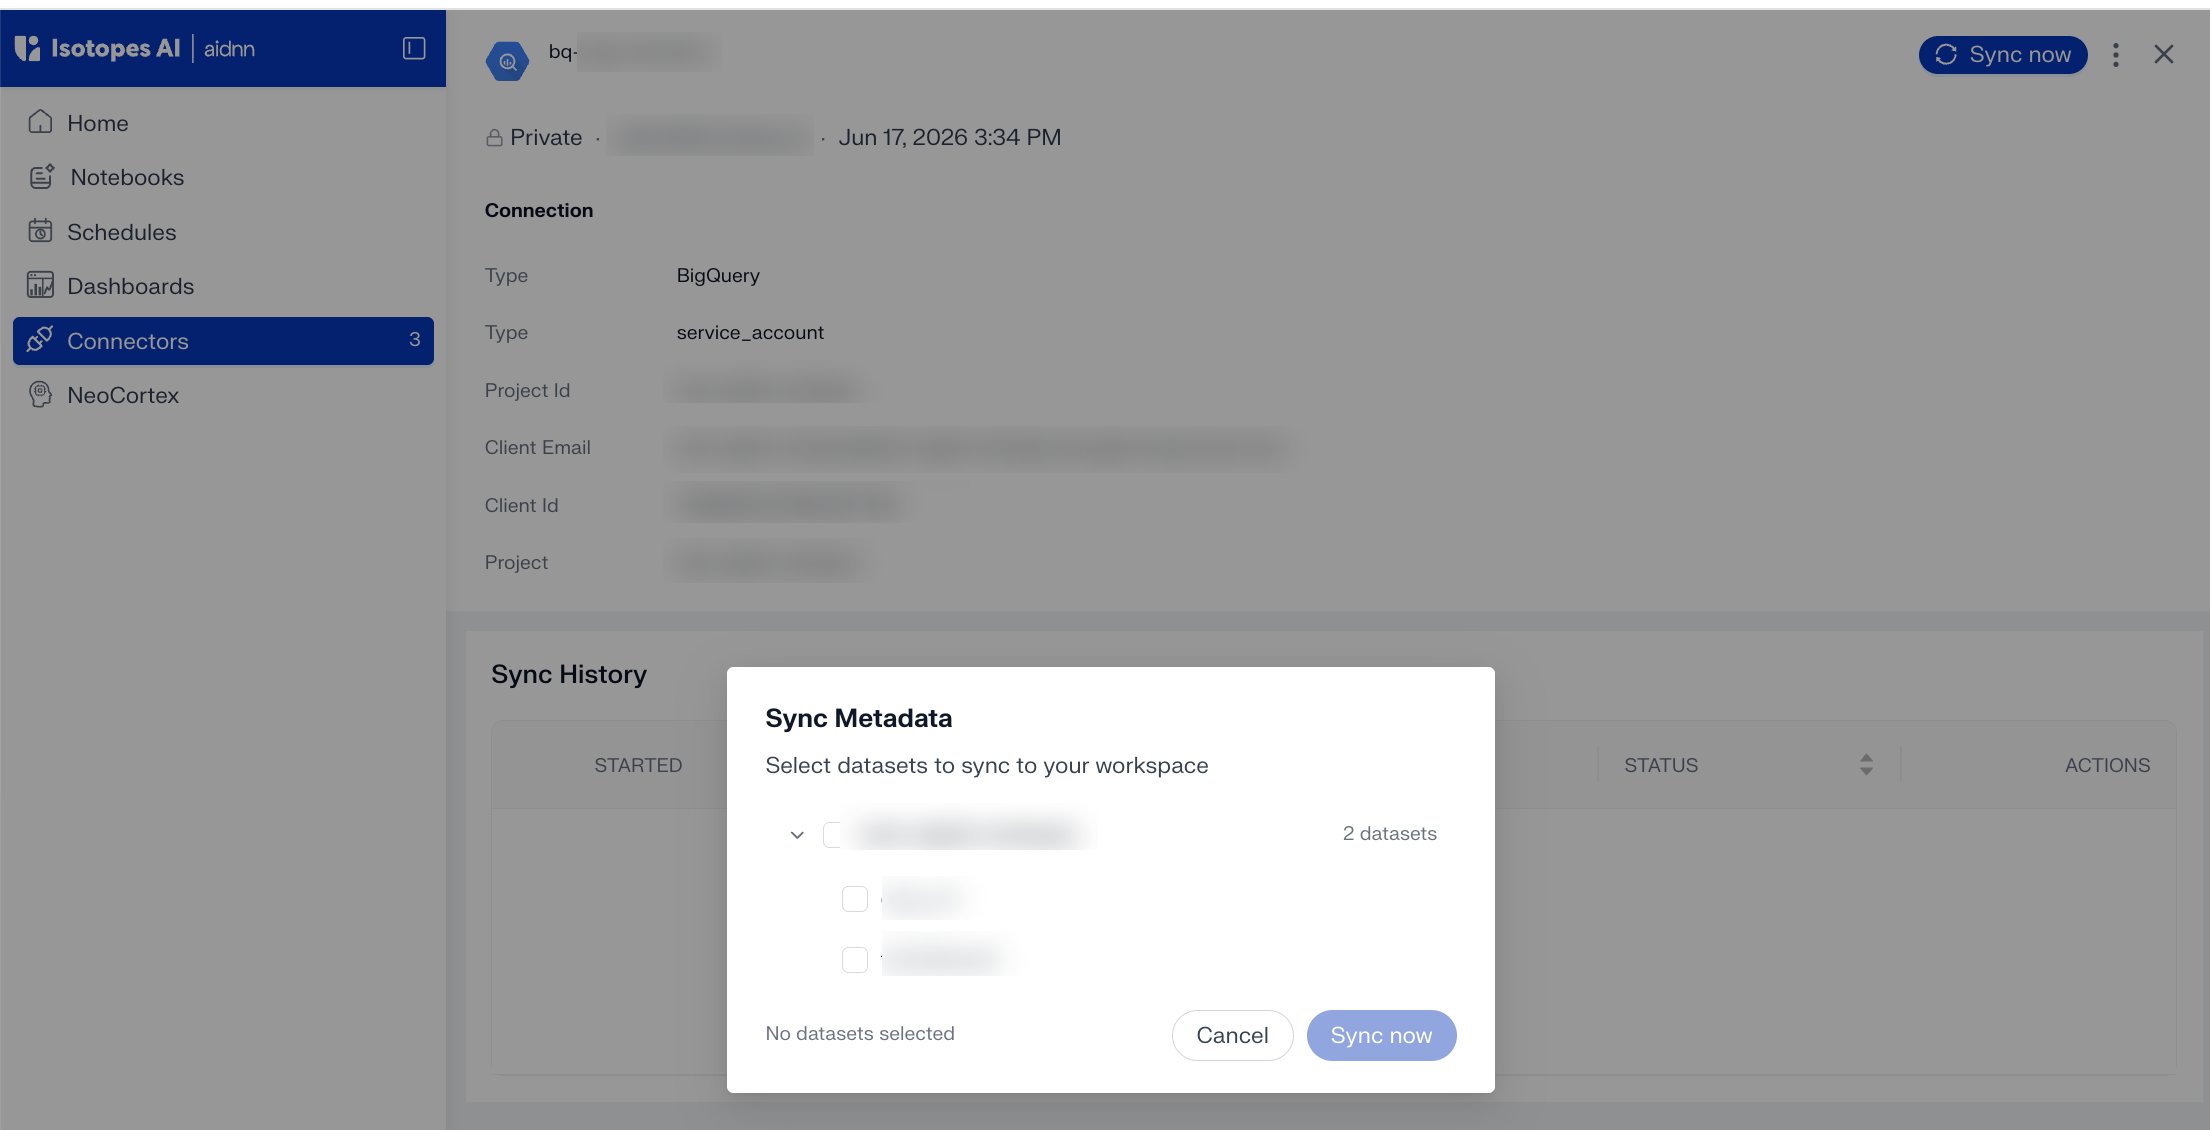This screenshot has height=1130, width=2210.
Task: Check the parent project checkbox
Action: [x=833, y=834]
